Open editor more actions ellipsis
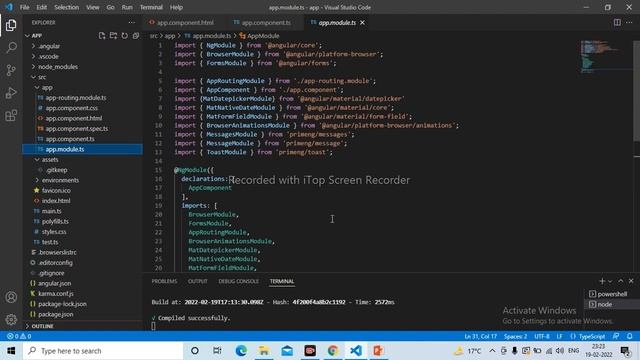Viewport: 640px width, 360px height. [x=629, y=22]
